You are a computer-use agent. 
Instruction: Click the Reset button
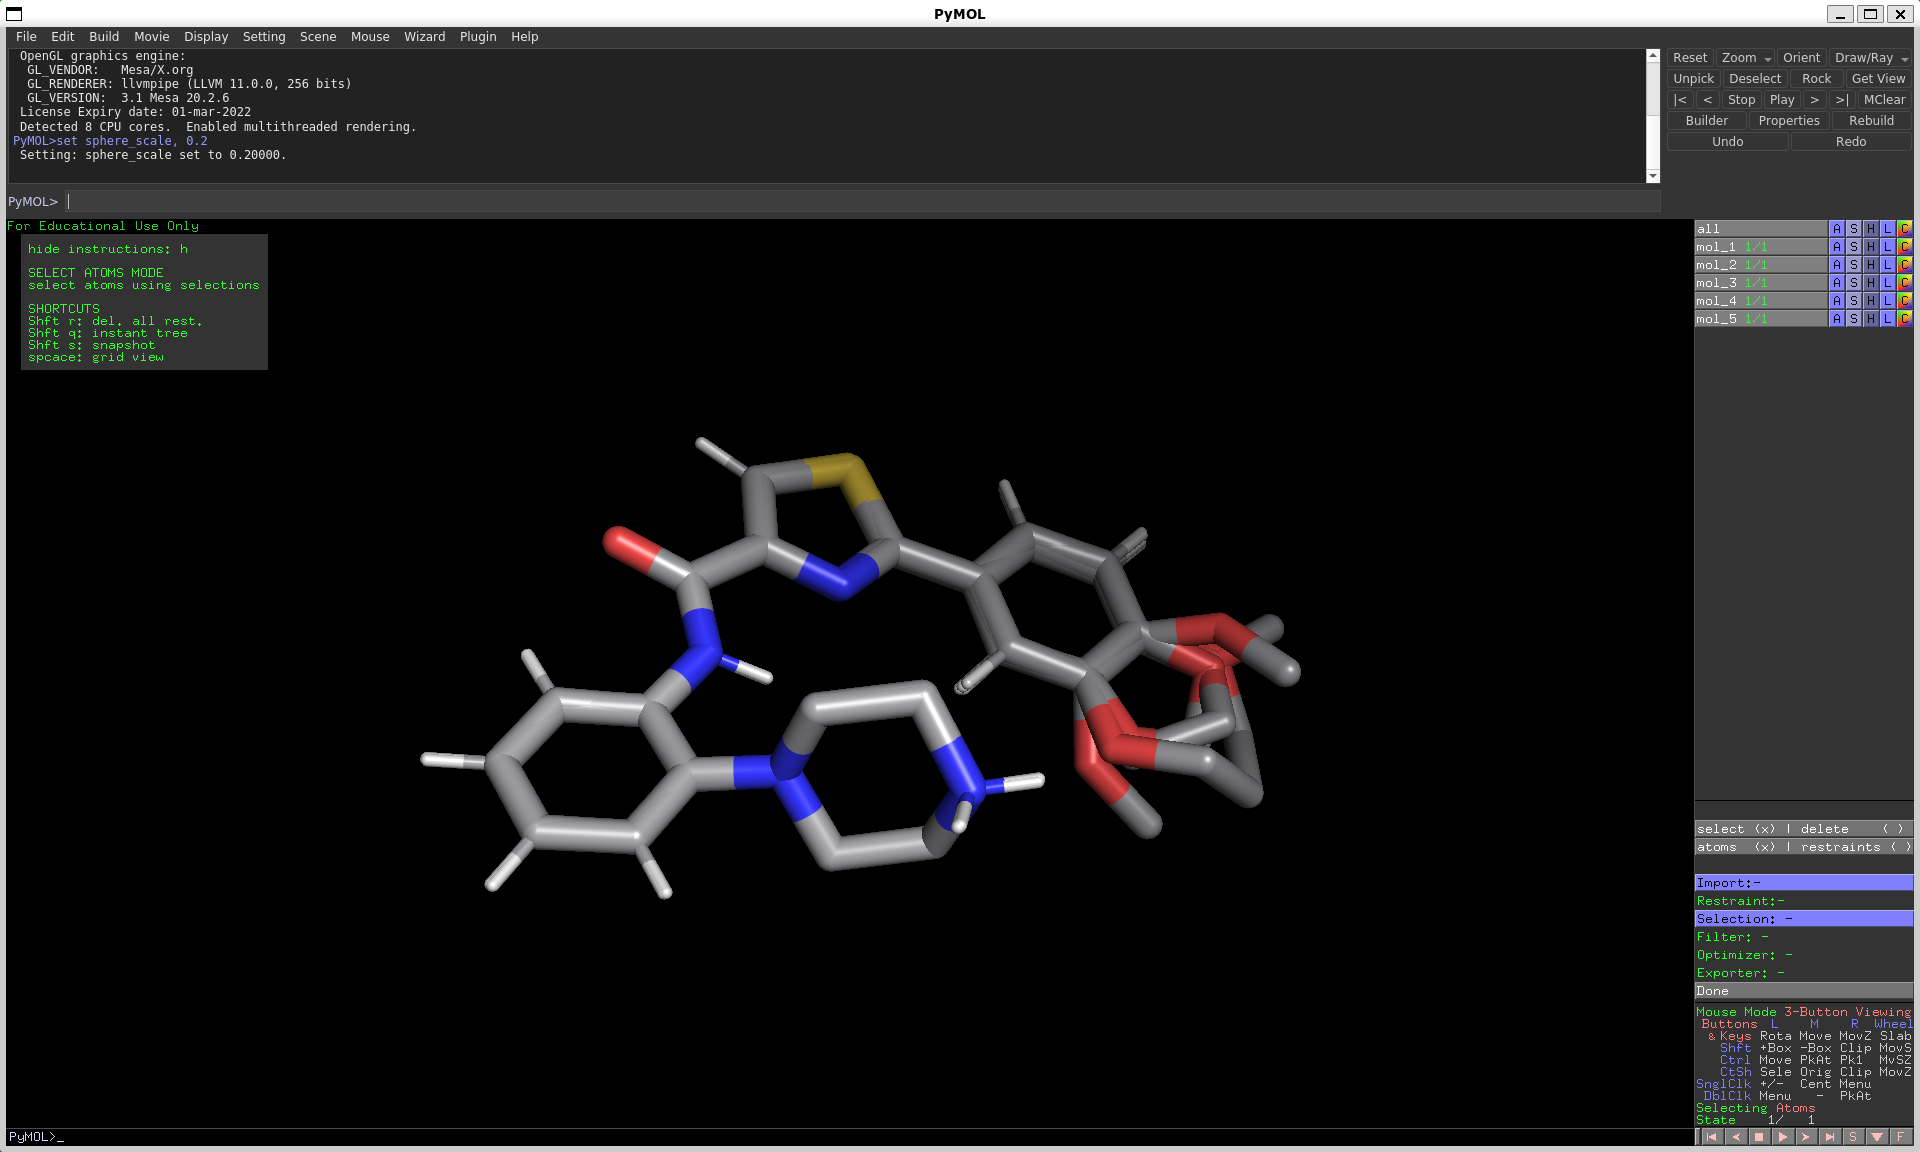[1690, 58]
